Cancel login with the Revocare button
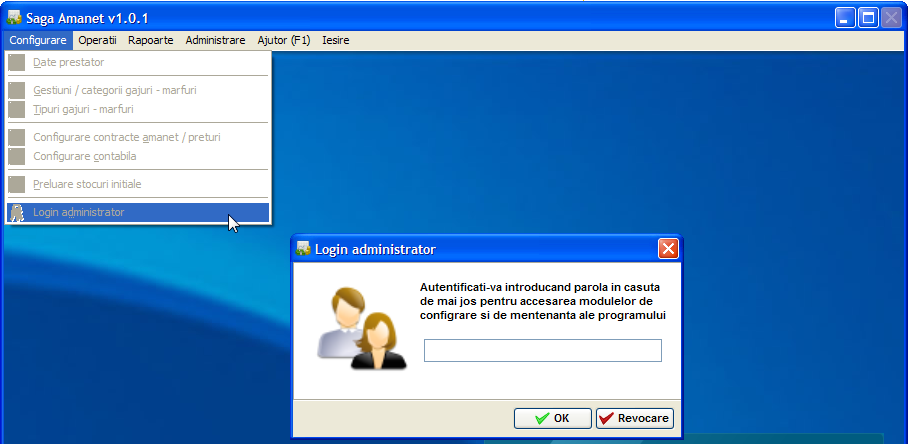The height and width of the screenshot is (444, 908). pyautogui.click(x=635, y=419)
